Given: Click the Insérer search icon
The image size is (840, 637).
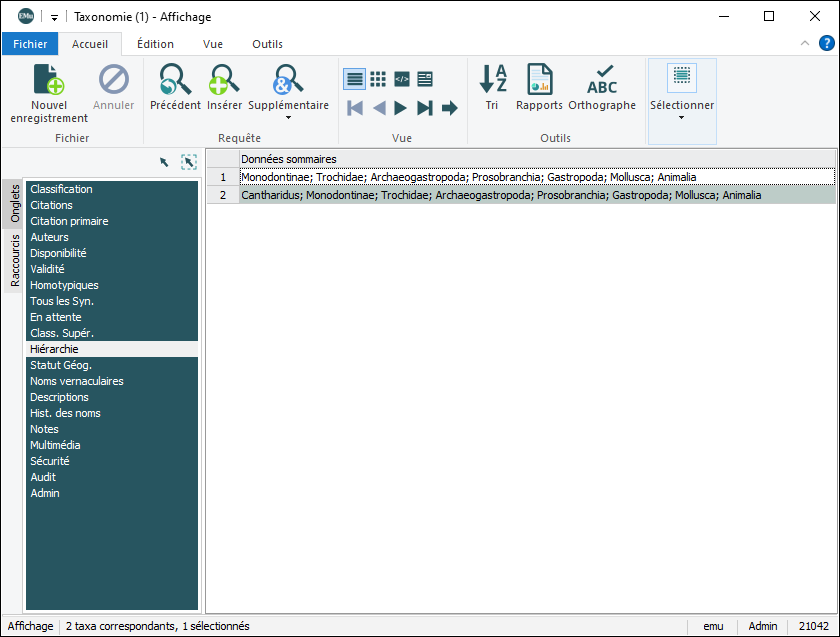Looking at the screenshot, I should (x=224, y=80).
